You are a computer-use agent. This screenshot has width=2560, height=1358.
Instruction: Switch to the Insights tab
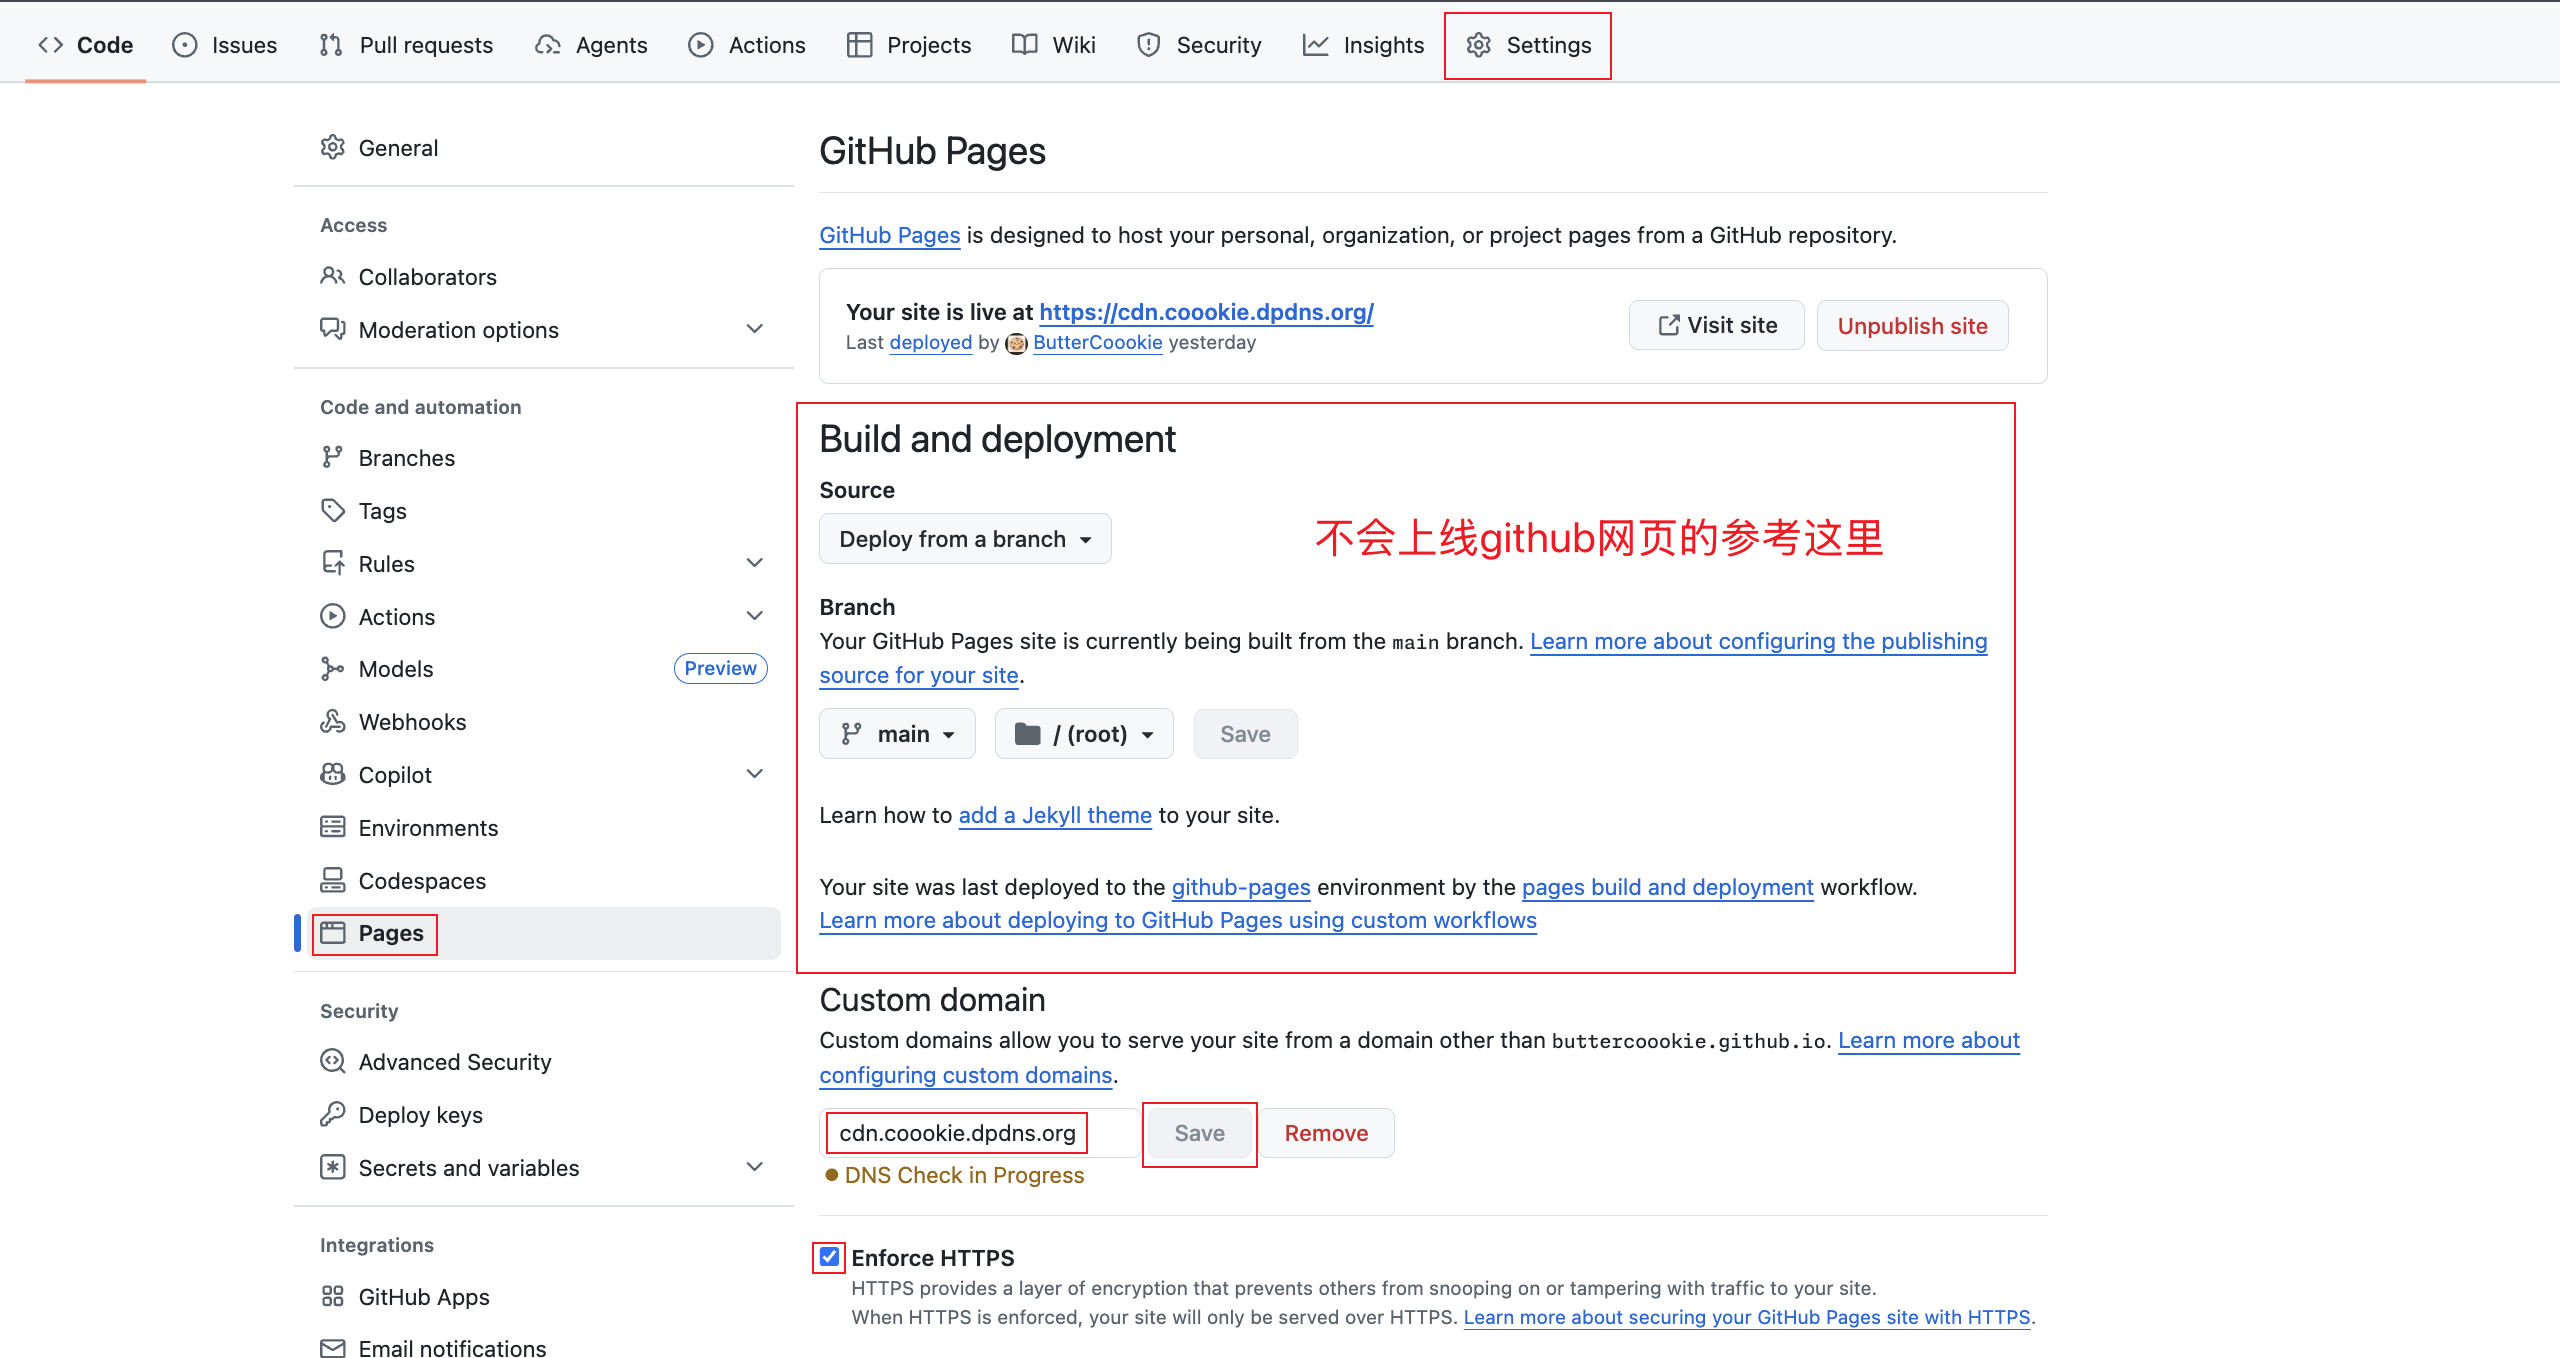click(x=1363, y=45)
